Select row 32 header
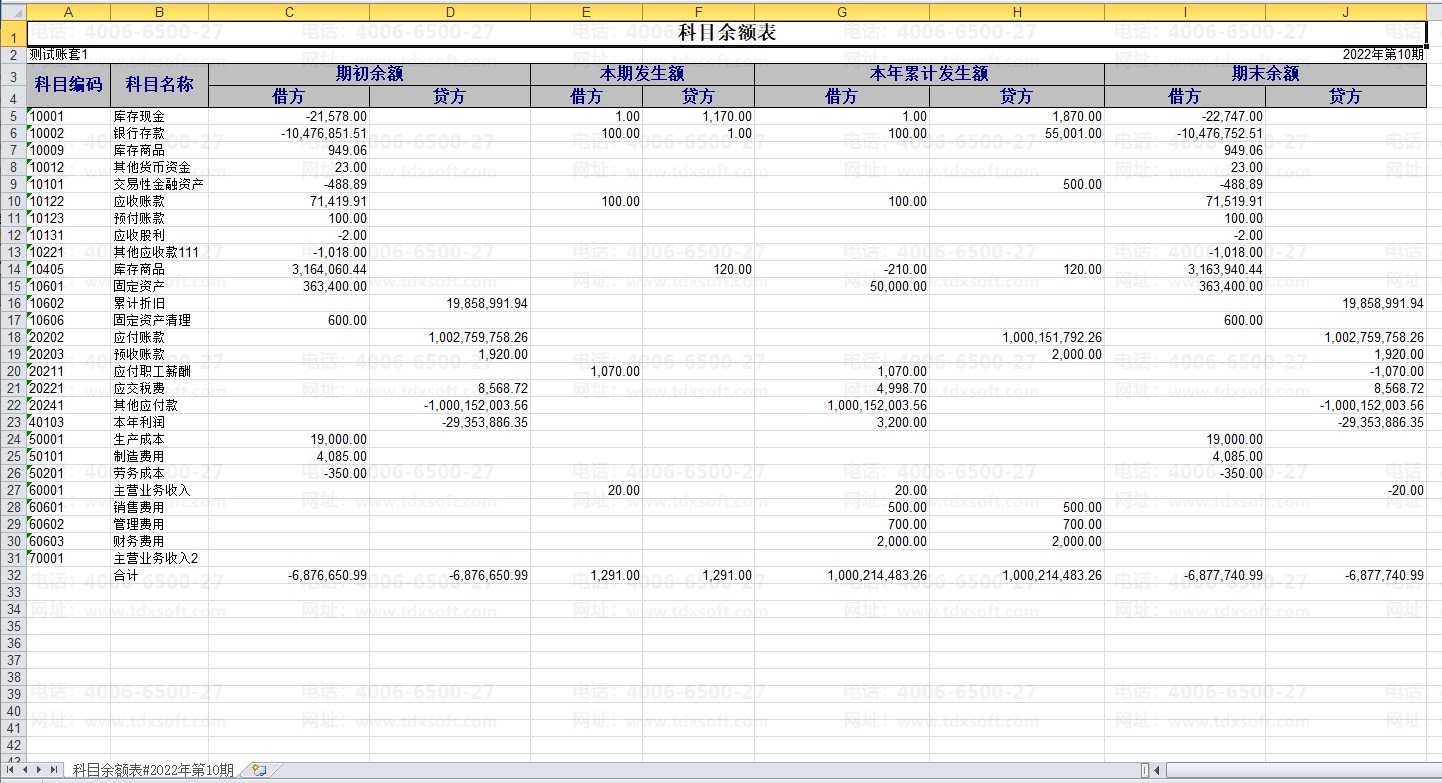 tap(13, 575)
